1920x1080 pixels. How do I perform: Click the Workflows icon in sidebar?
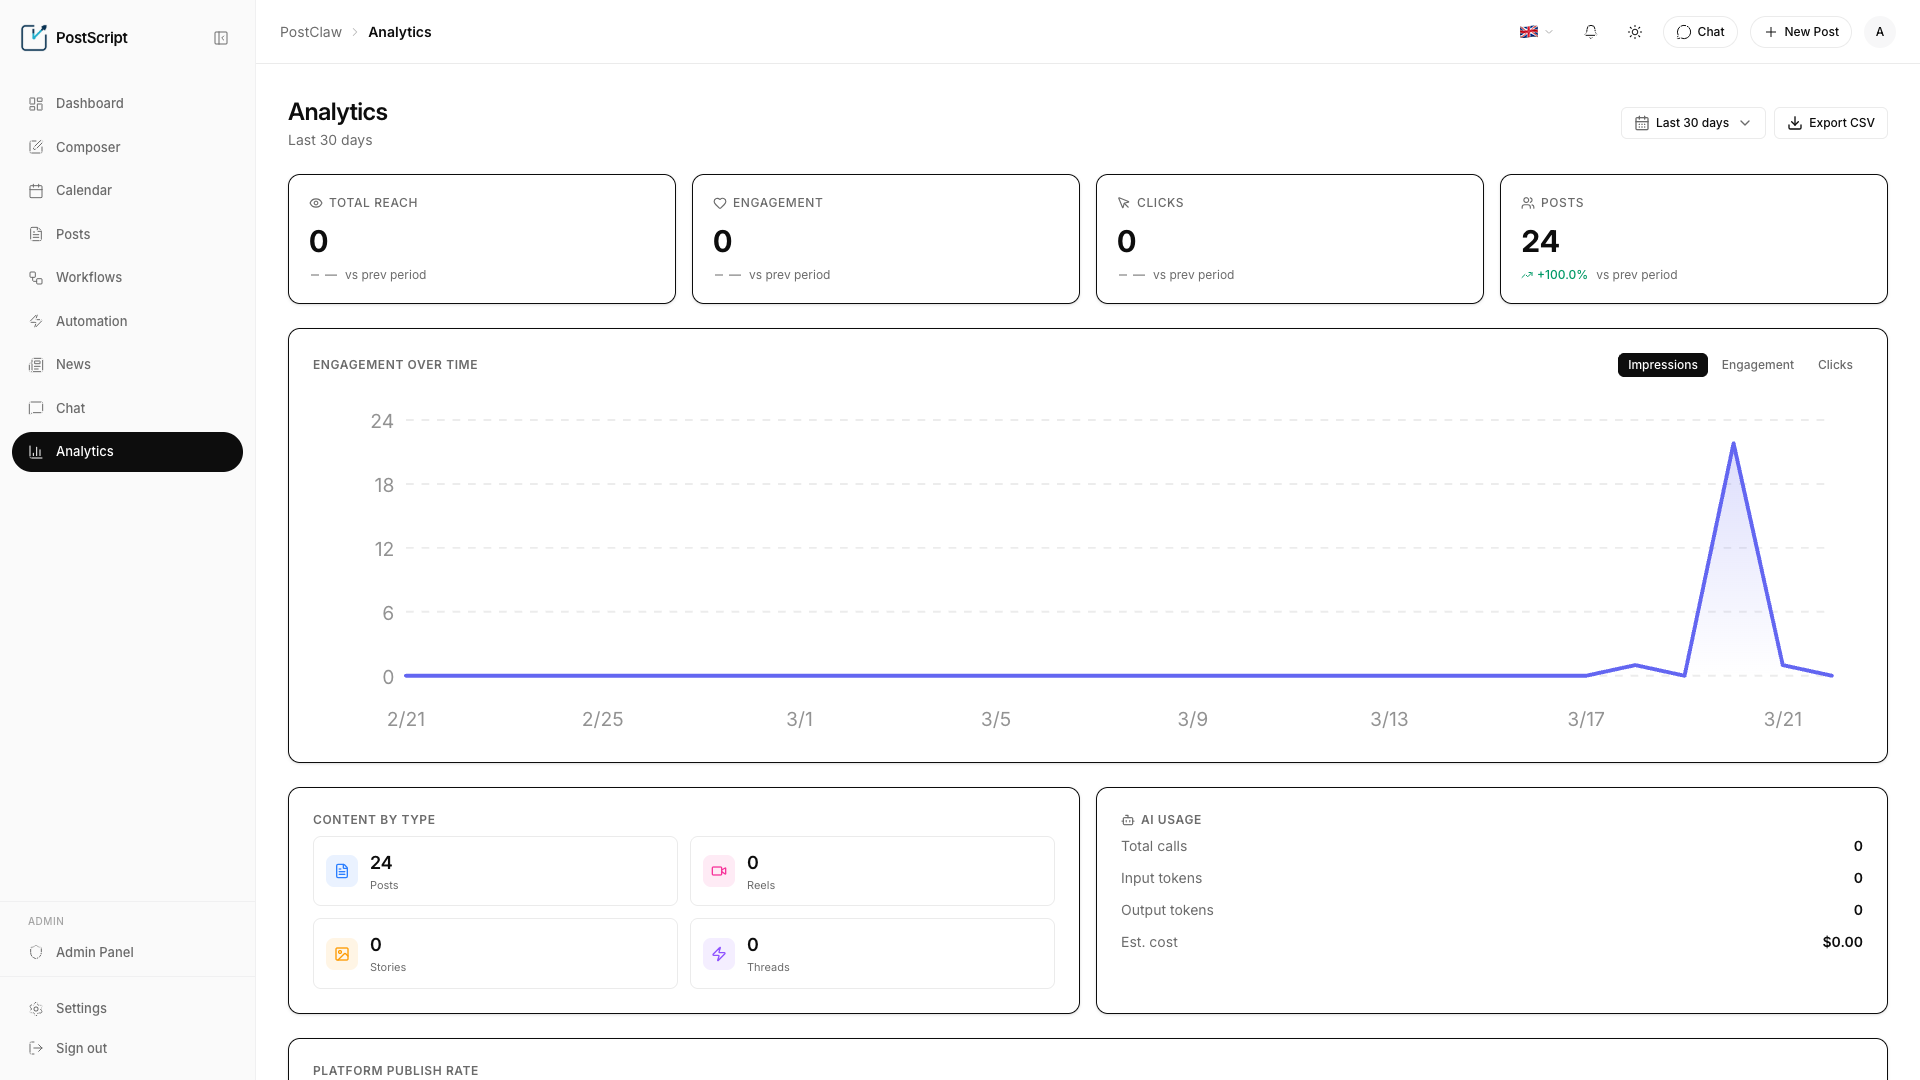coord(36,278)
